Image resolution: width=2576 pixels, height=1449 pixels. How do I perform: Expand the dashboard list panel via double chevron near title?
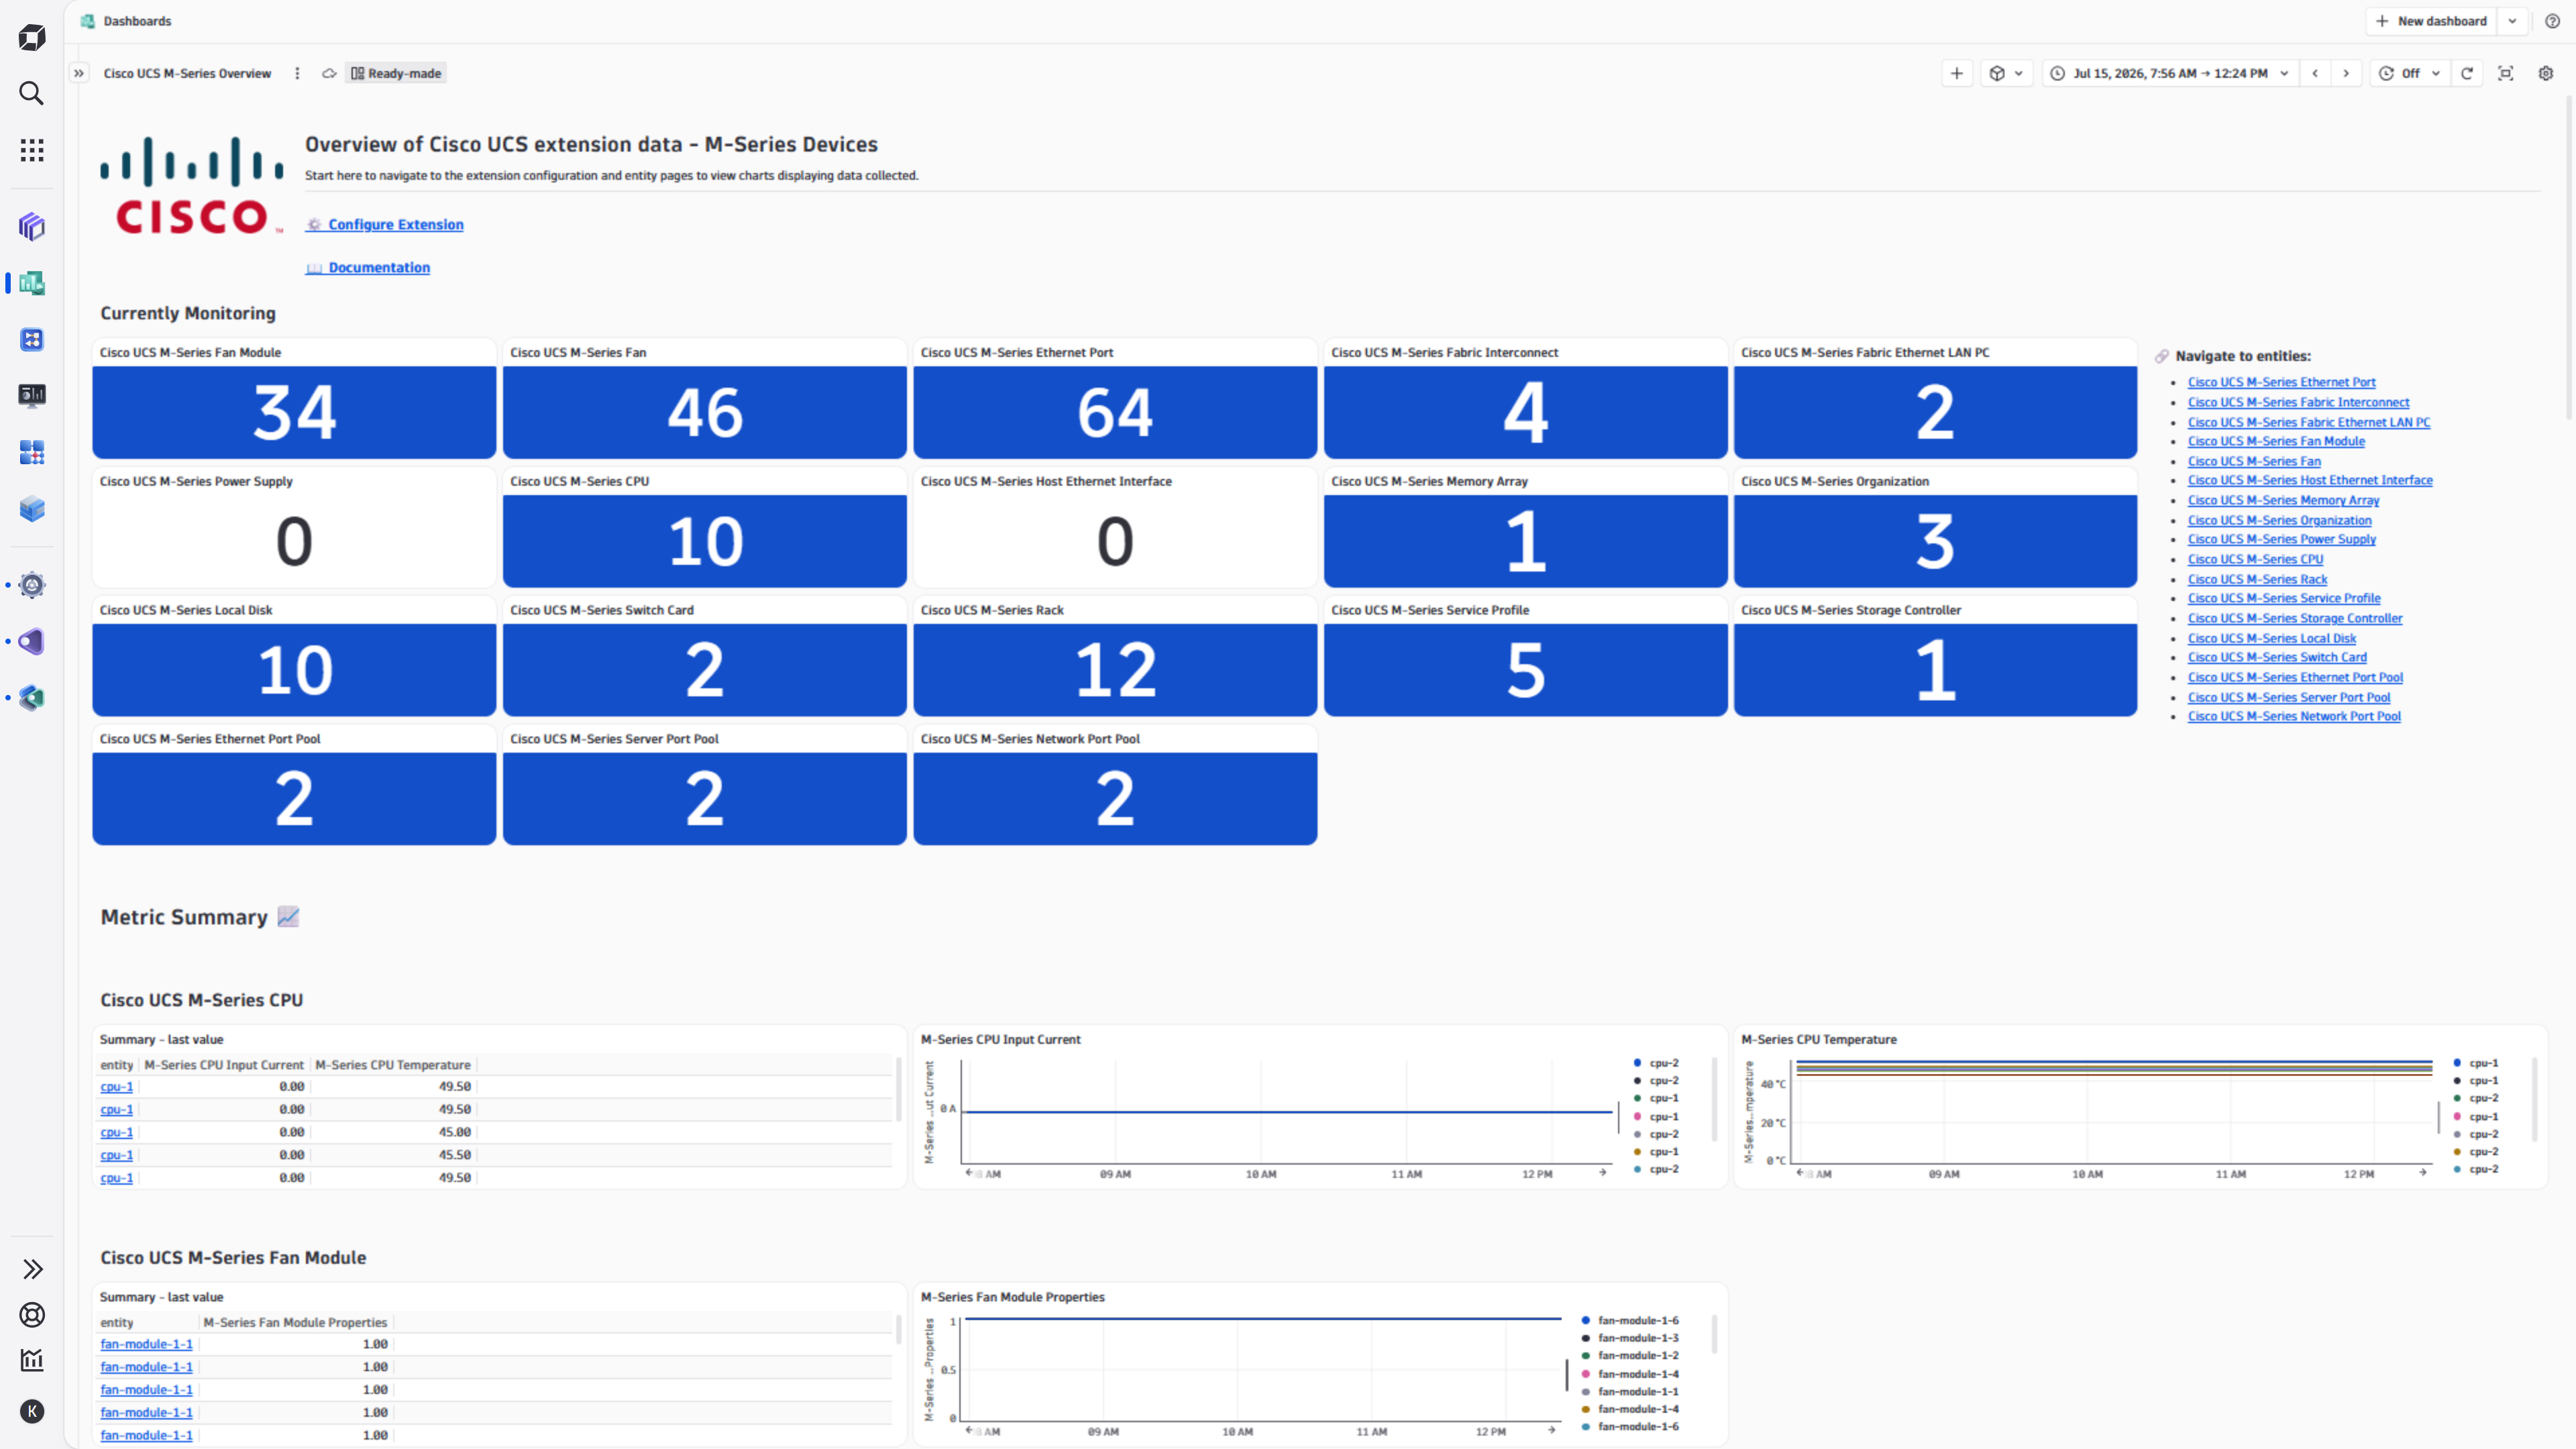point(79,73)
